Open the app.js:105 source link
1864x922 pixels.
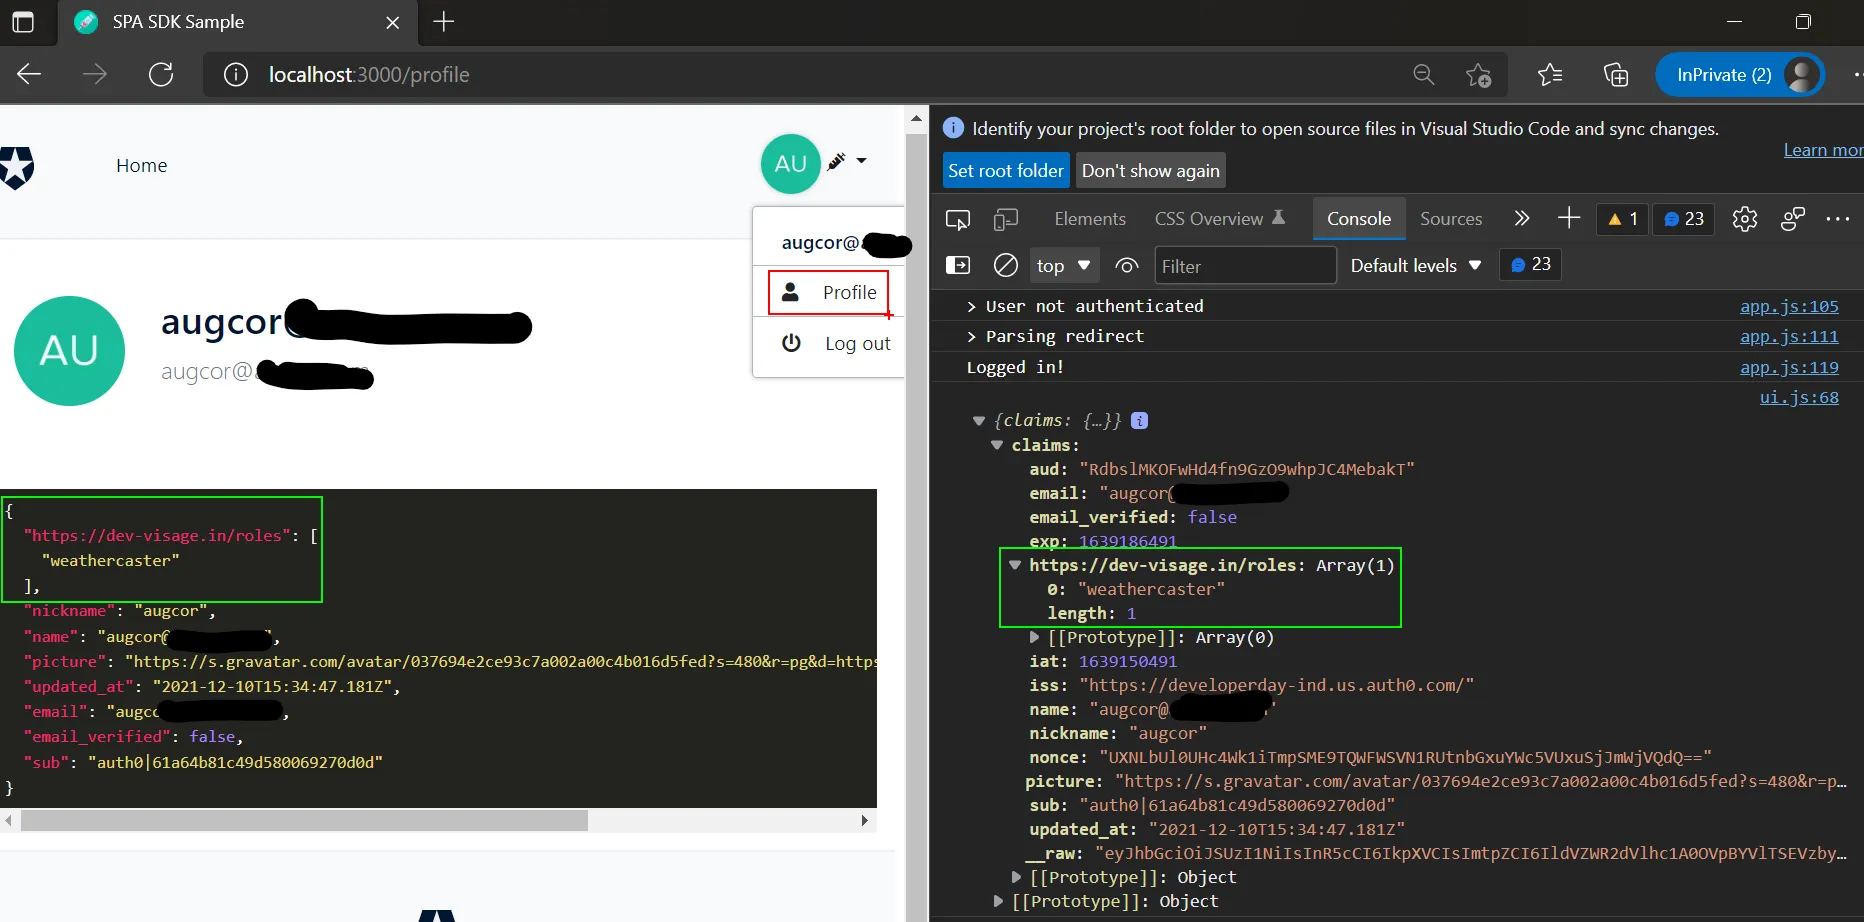1789,306
